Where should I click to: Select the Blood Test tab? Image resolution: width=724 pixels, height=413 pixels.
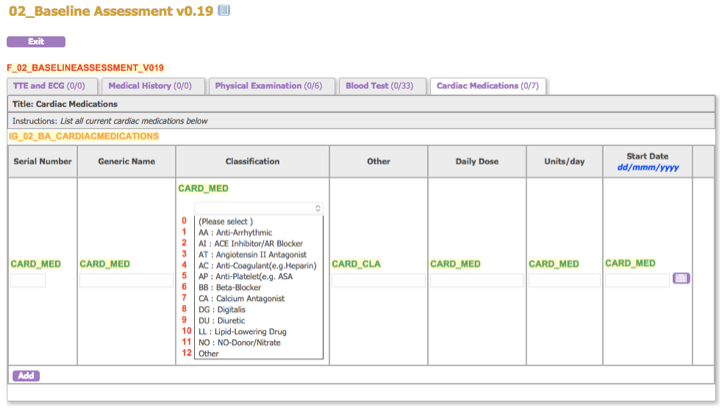point(379,86)
